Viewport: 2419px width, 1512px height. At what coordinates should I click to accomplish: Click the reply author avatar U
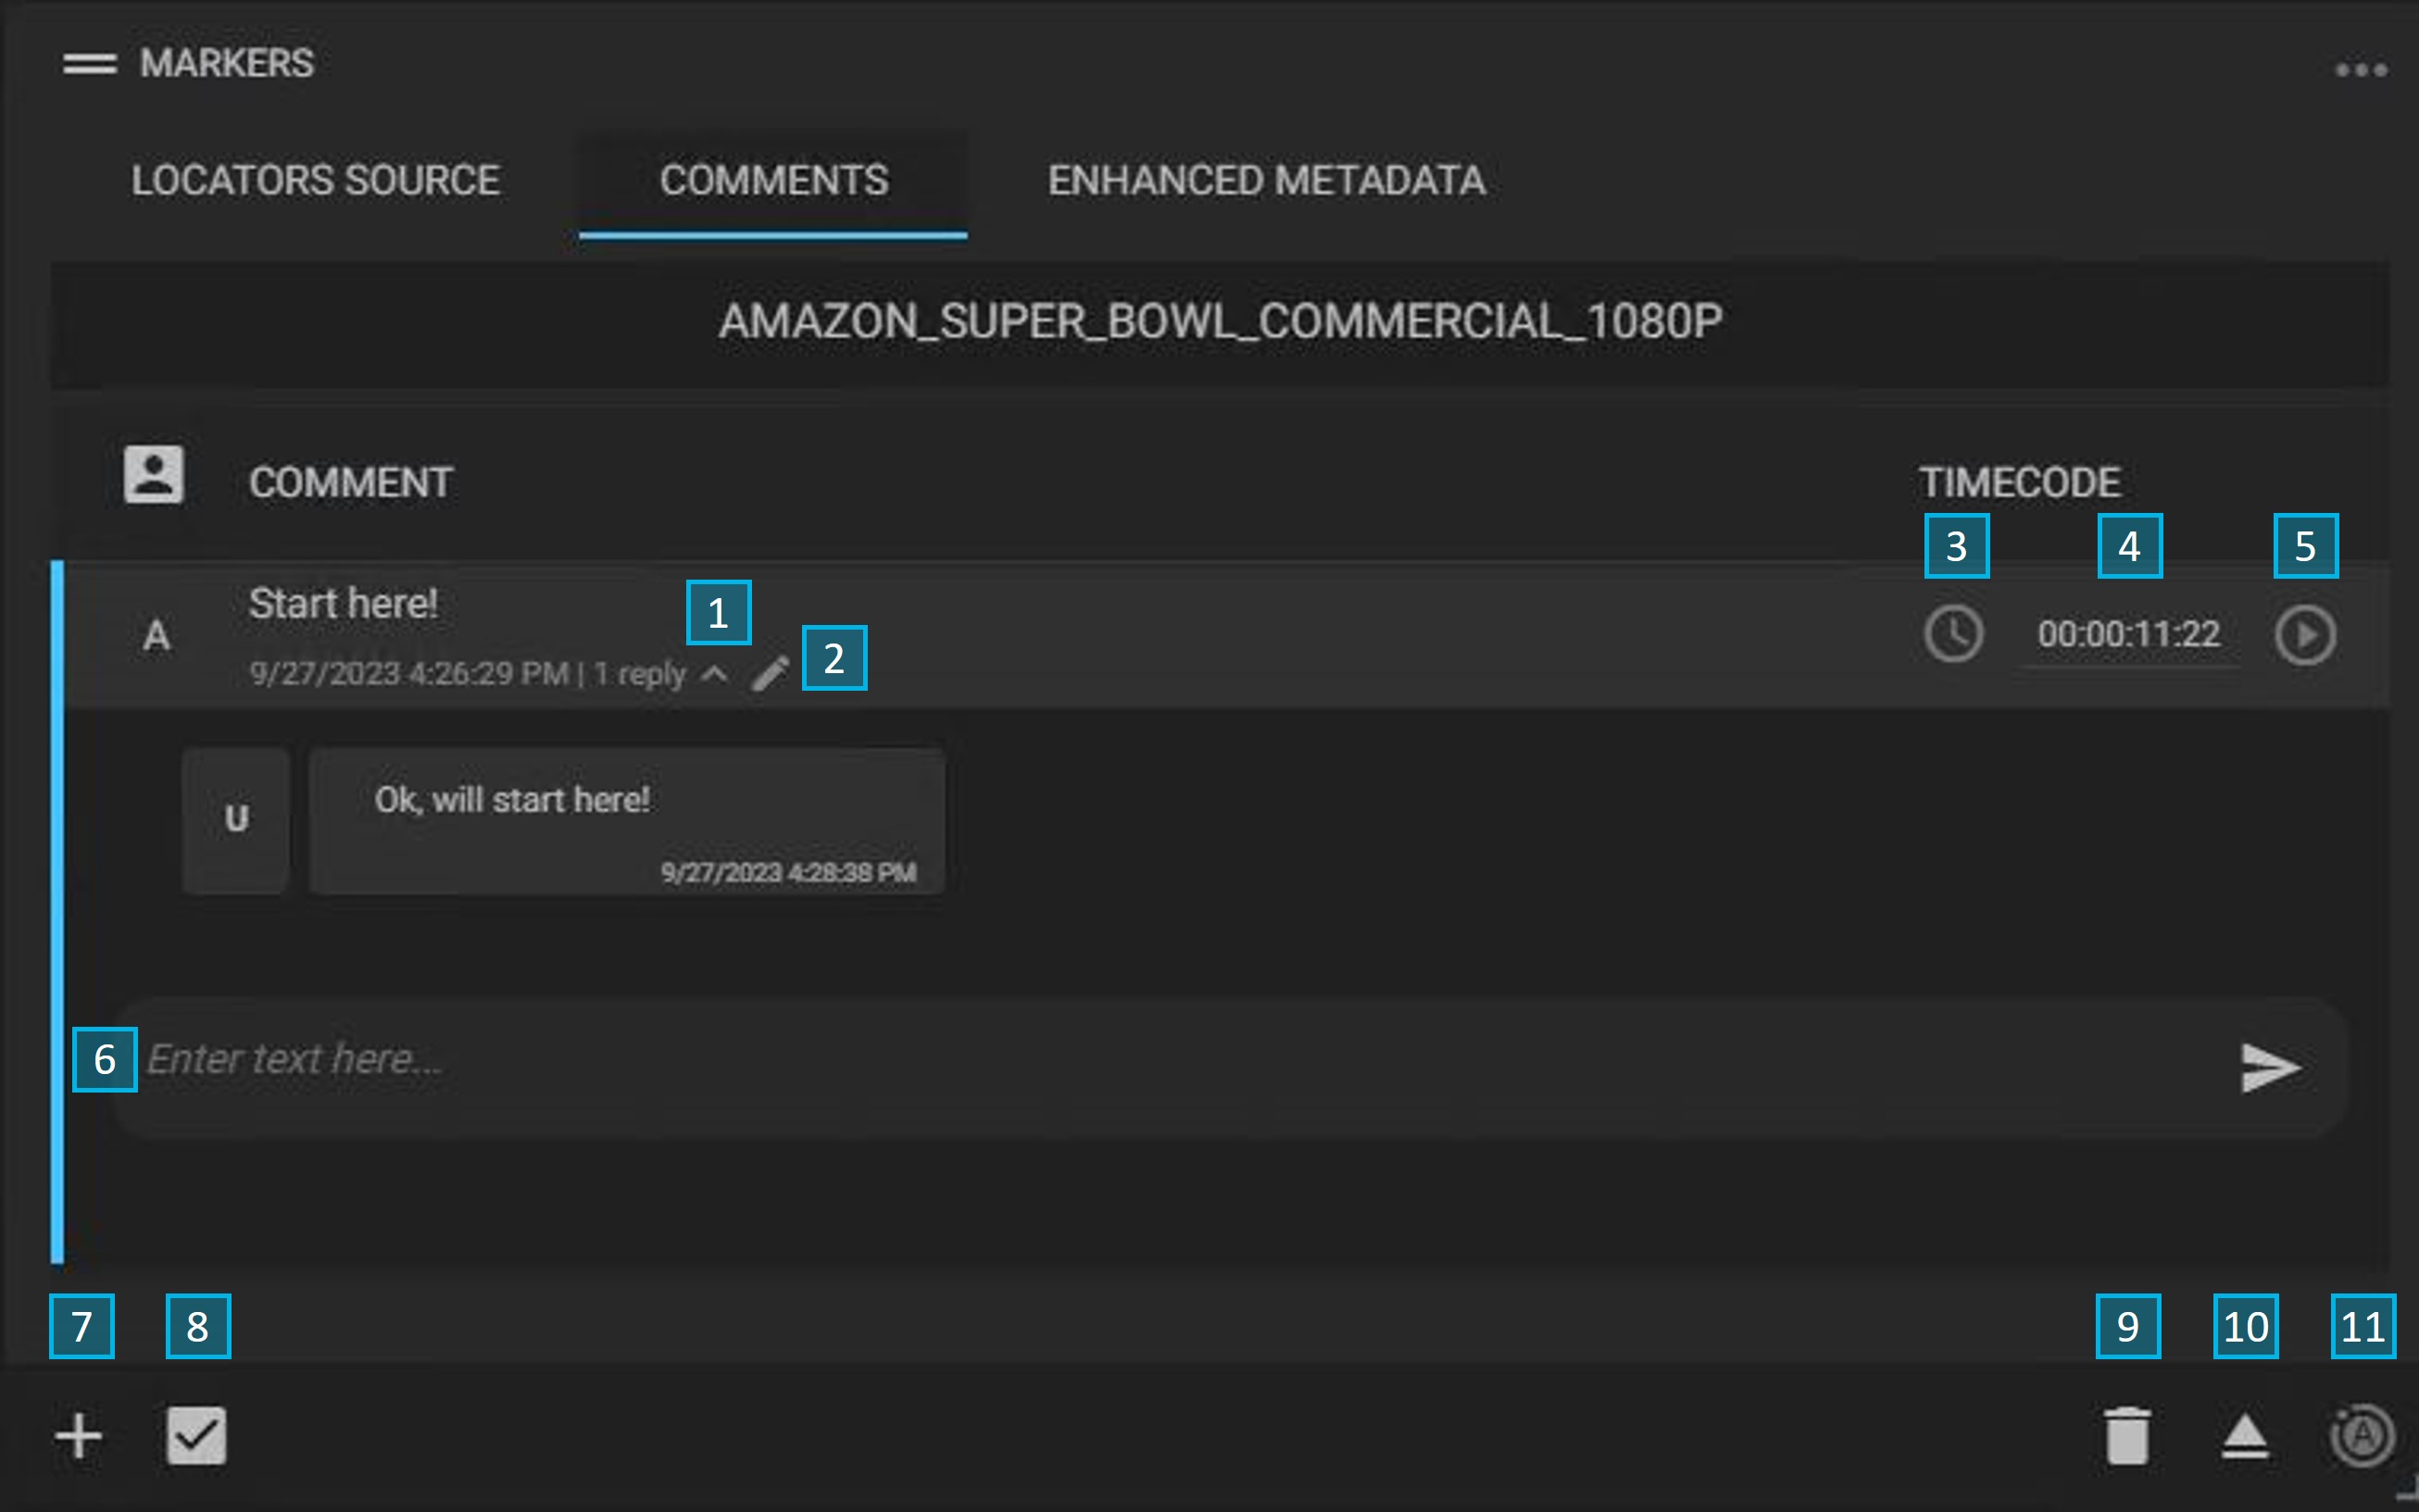236,820
